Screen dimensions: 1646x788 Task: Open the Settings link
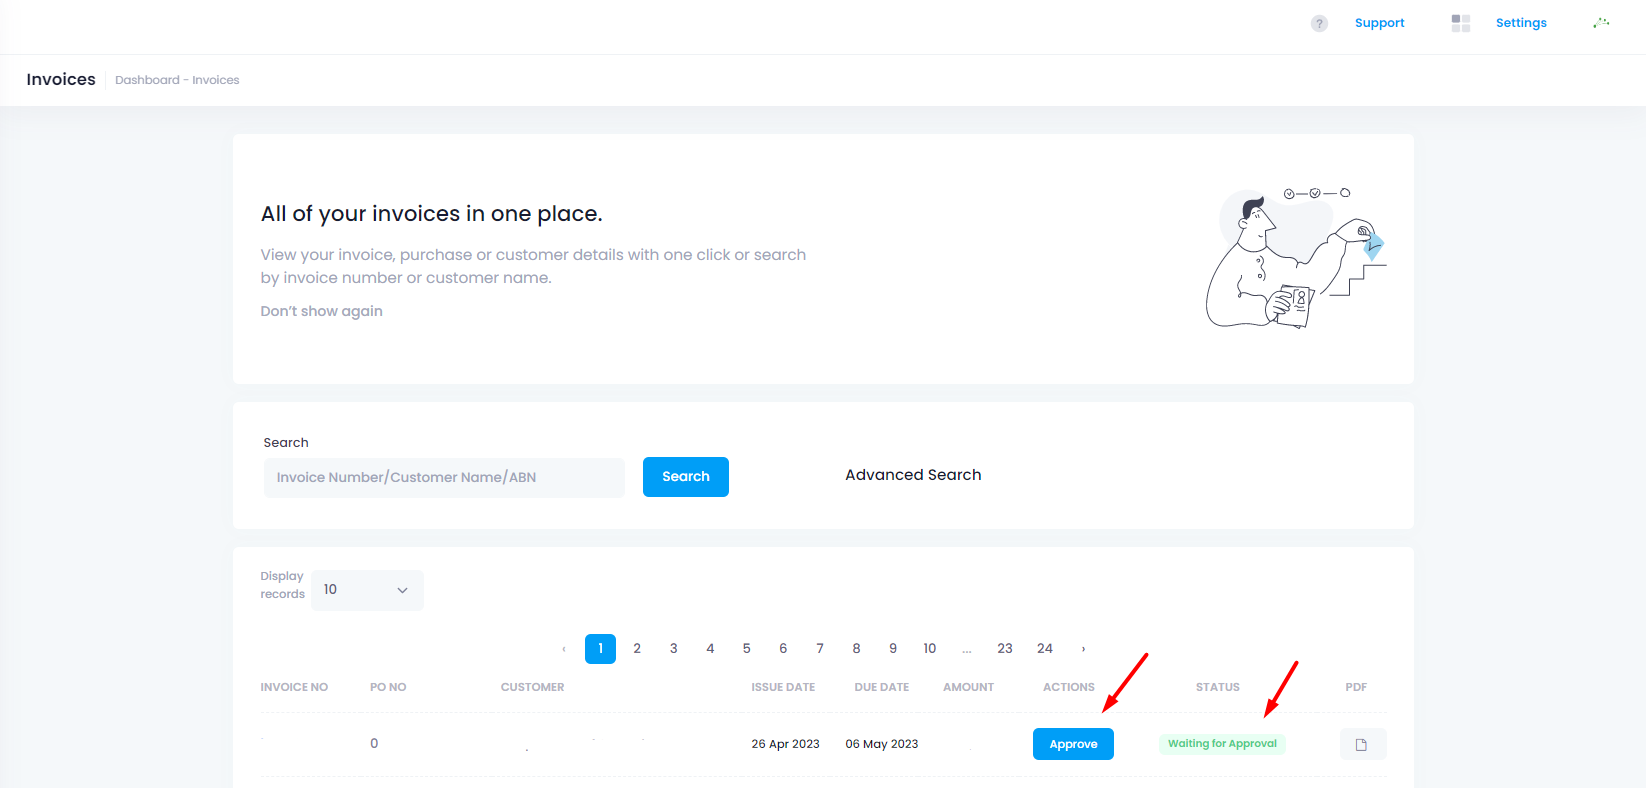pos(1521,23)
